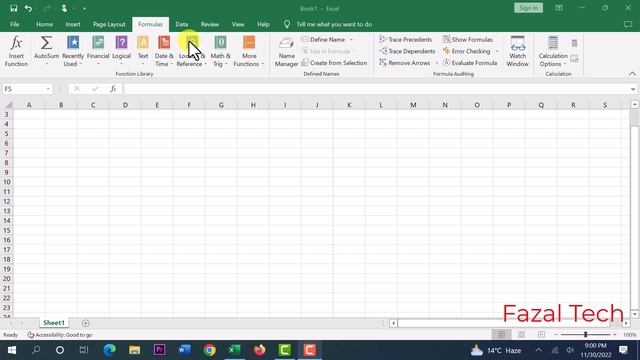The image size is (640, 360).
Task: Click Define Name button
Action: pos(323,40)
